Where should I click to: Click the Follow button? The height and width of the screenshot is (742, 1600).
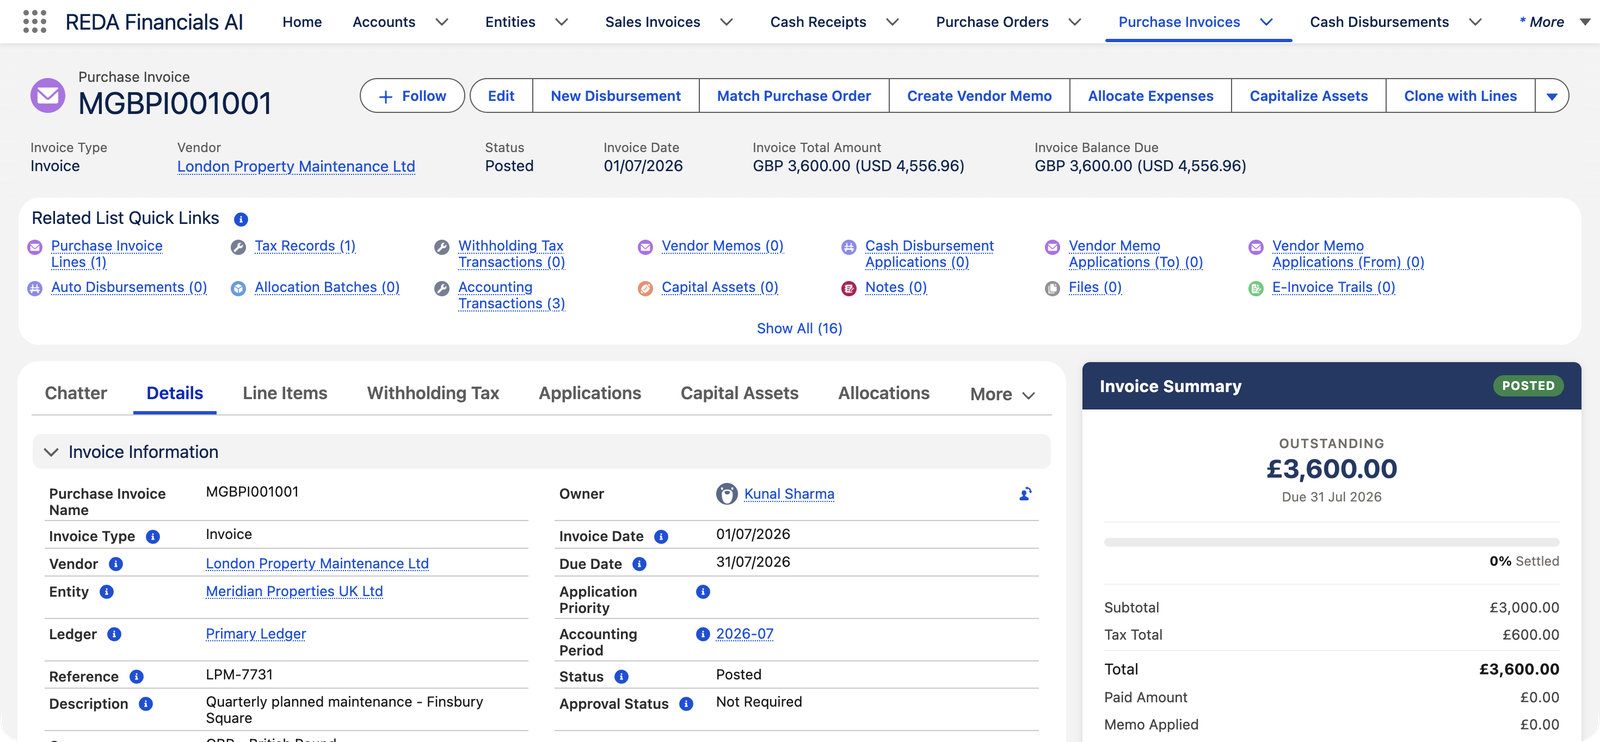click(x=412, y=96)
